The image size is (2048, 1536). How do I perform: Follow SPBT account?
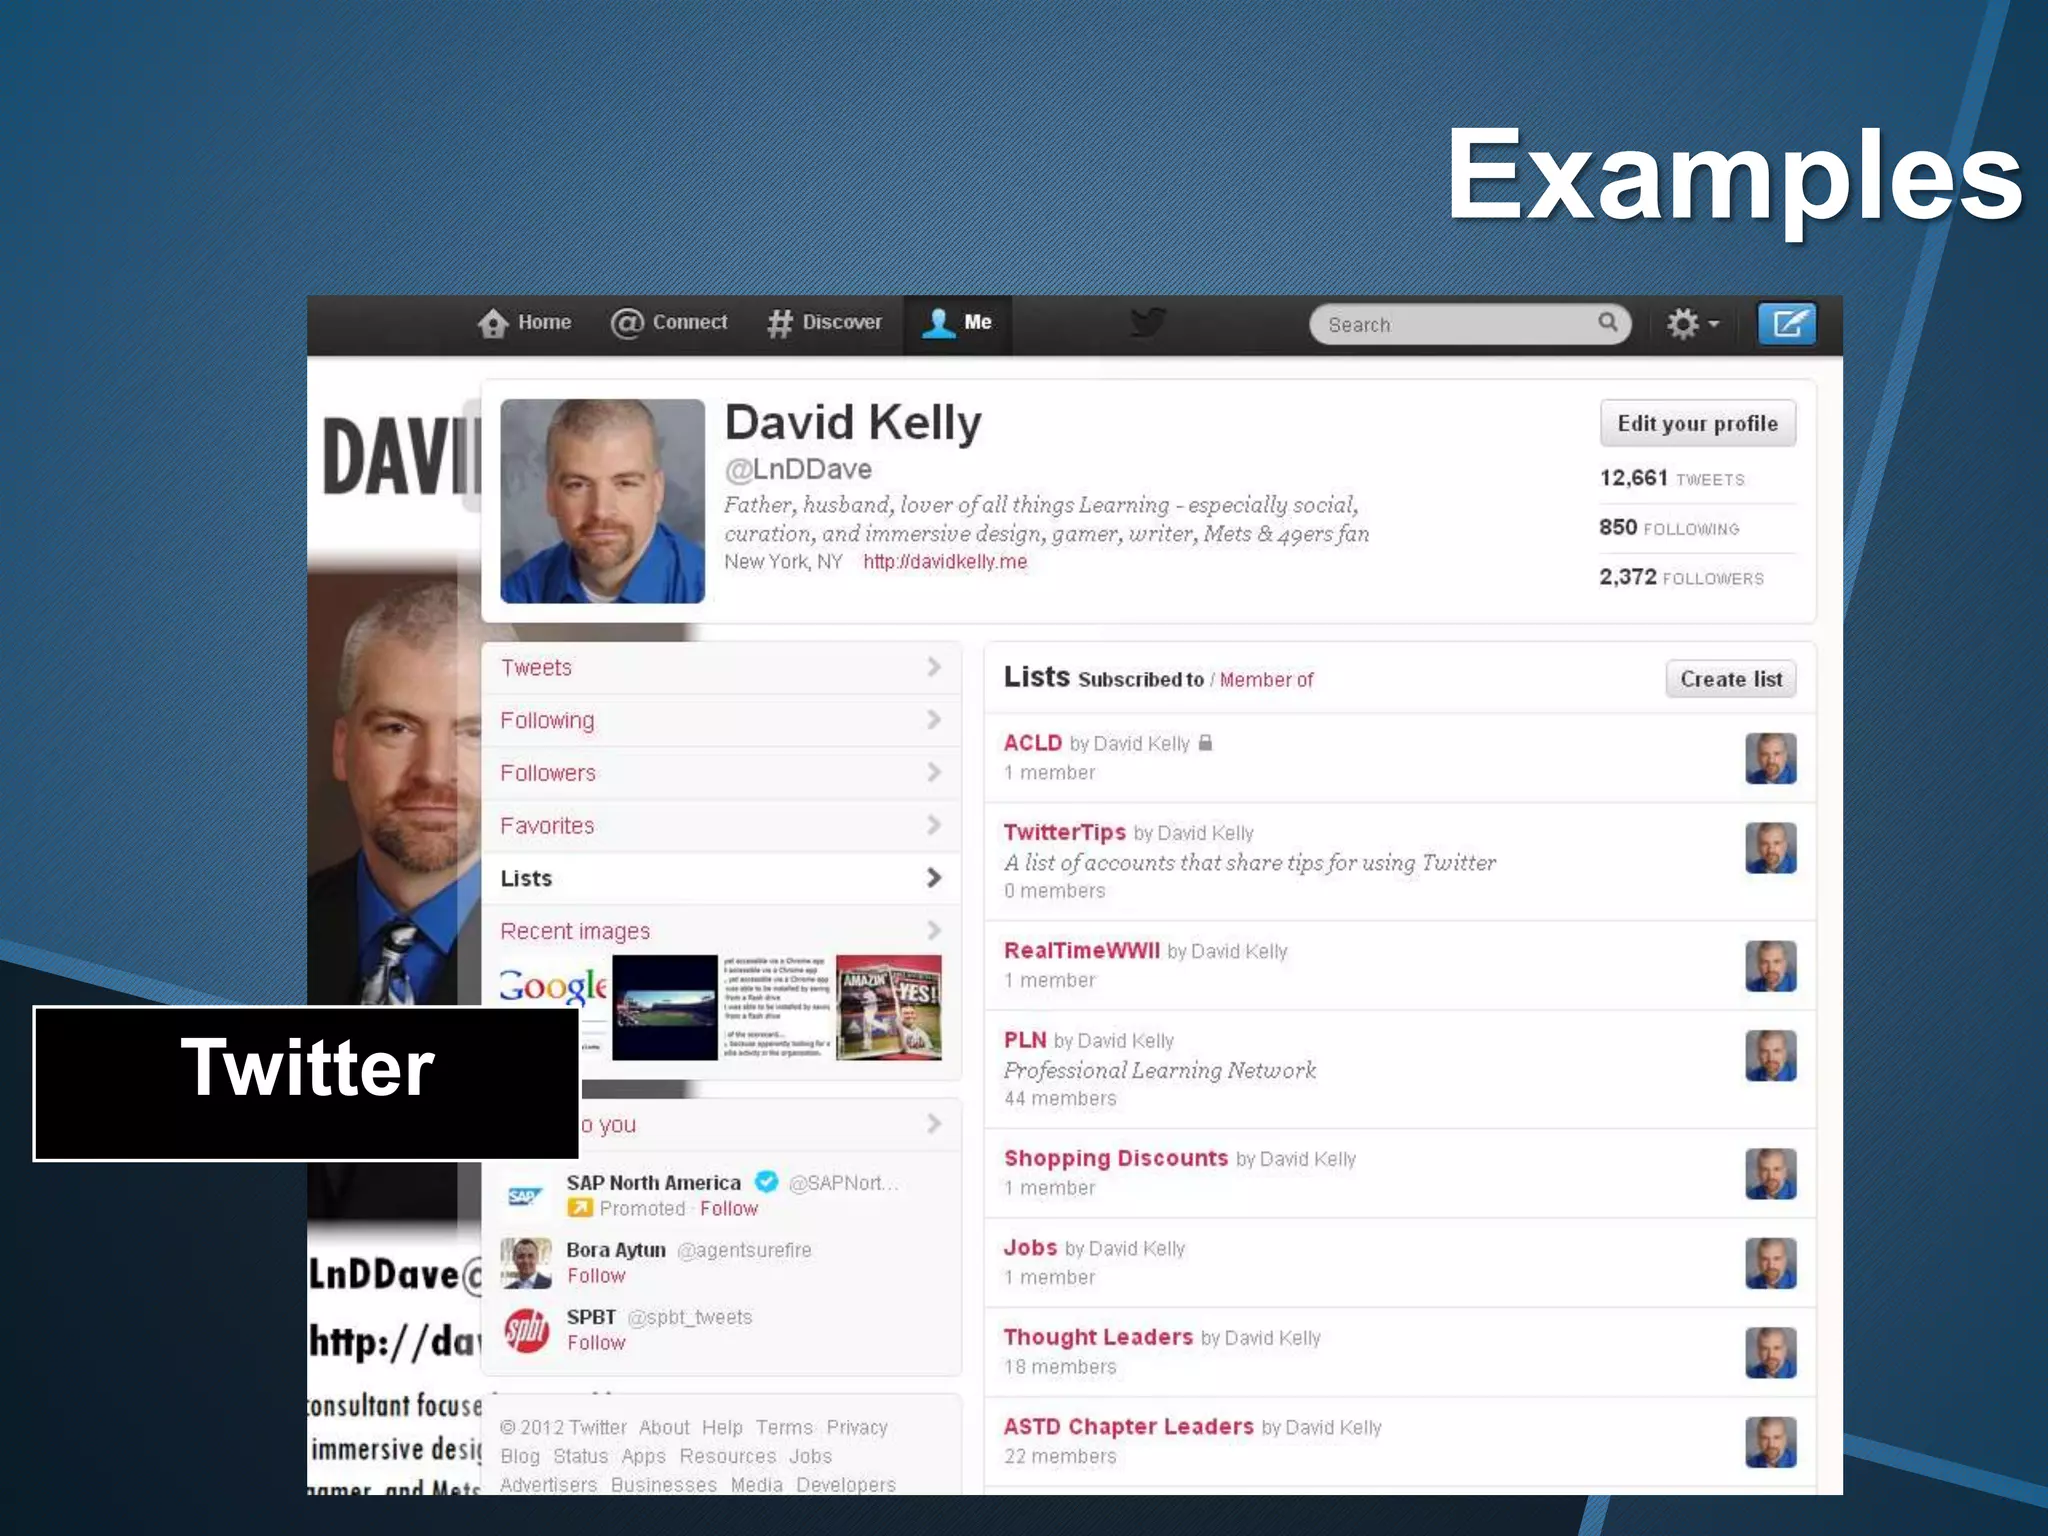[x=596, y=1343]
